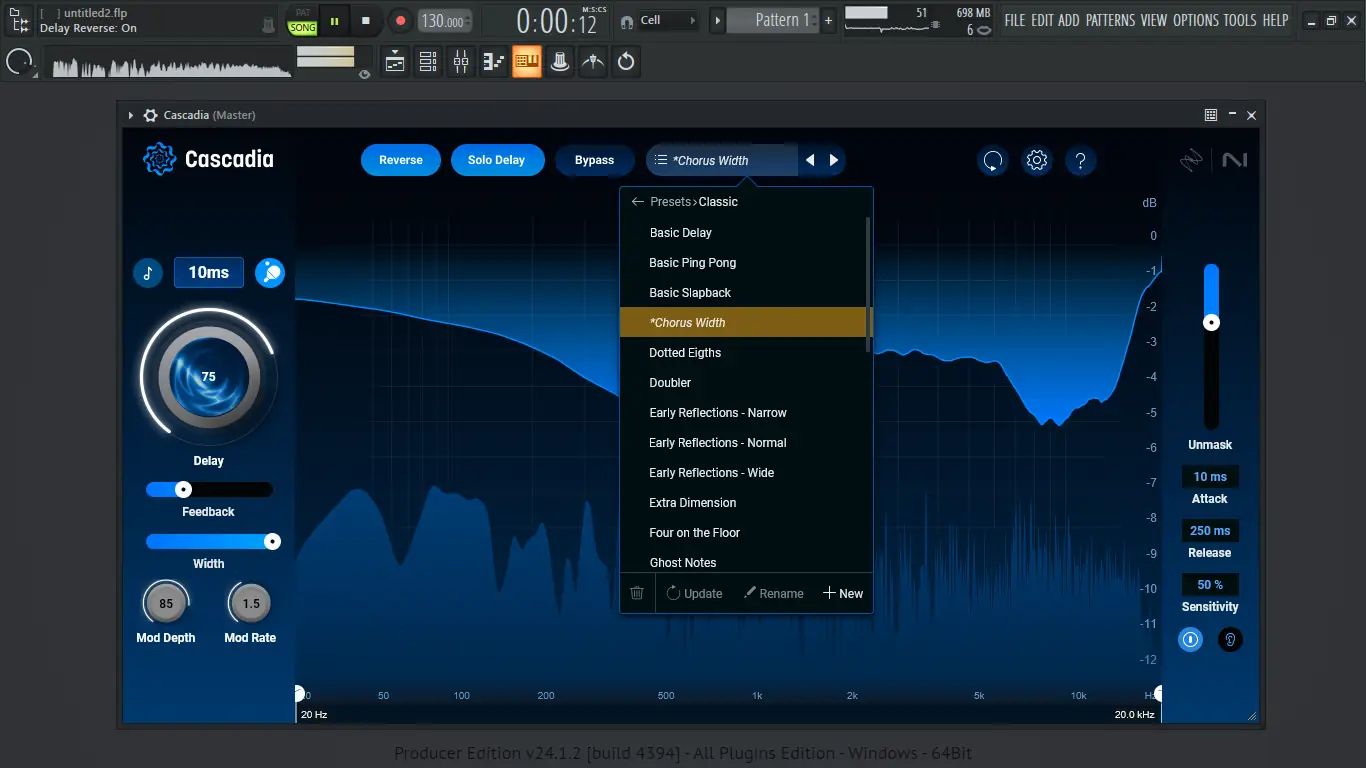Click the highlighted orange browser/keyboard toolbar icon
The height and width of the screenshot is (768, 1366).
point(527,62)
